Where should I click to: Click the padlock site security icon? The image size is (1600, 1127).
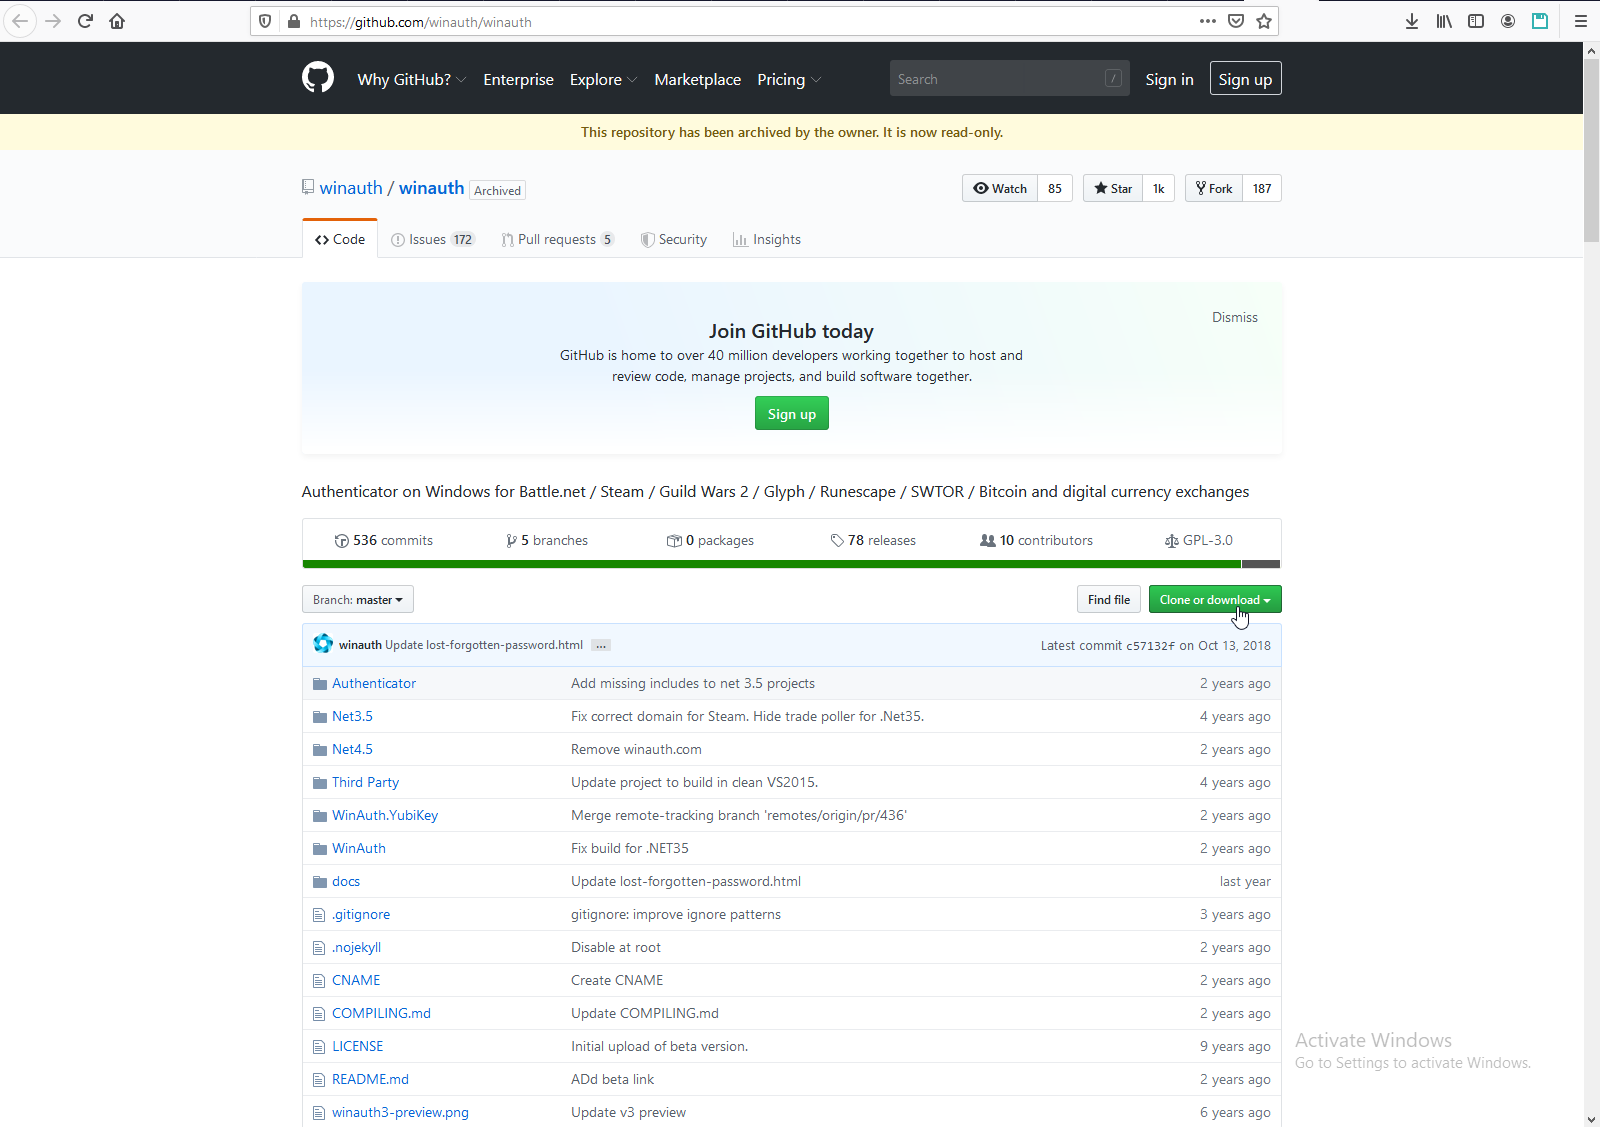click(294, 21)
